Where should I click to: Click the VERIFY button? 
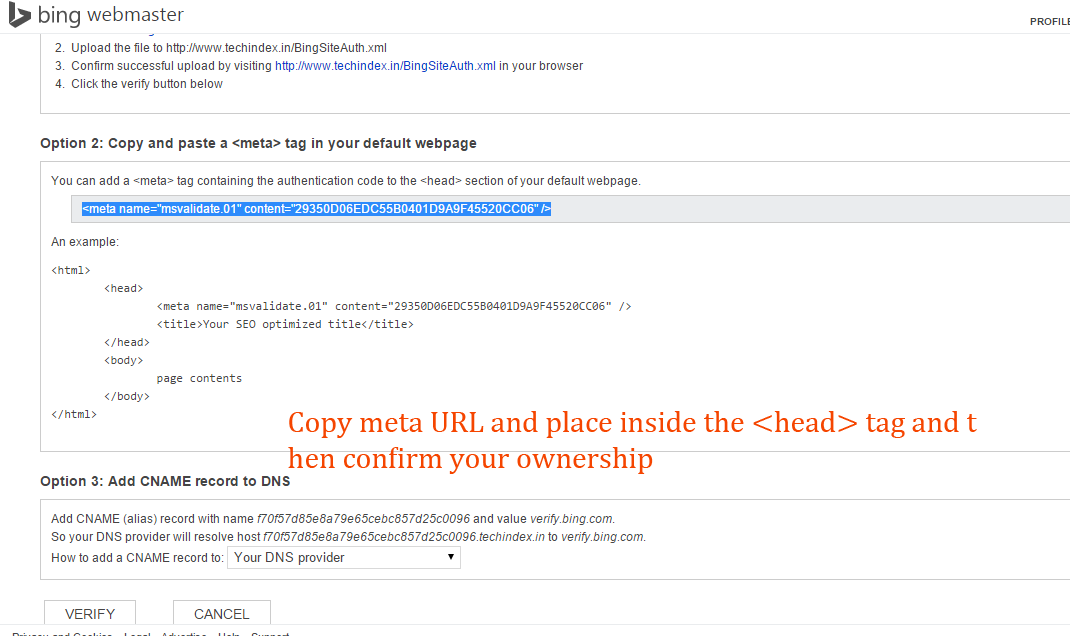click(x=90, y=613)
